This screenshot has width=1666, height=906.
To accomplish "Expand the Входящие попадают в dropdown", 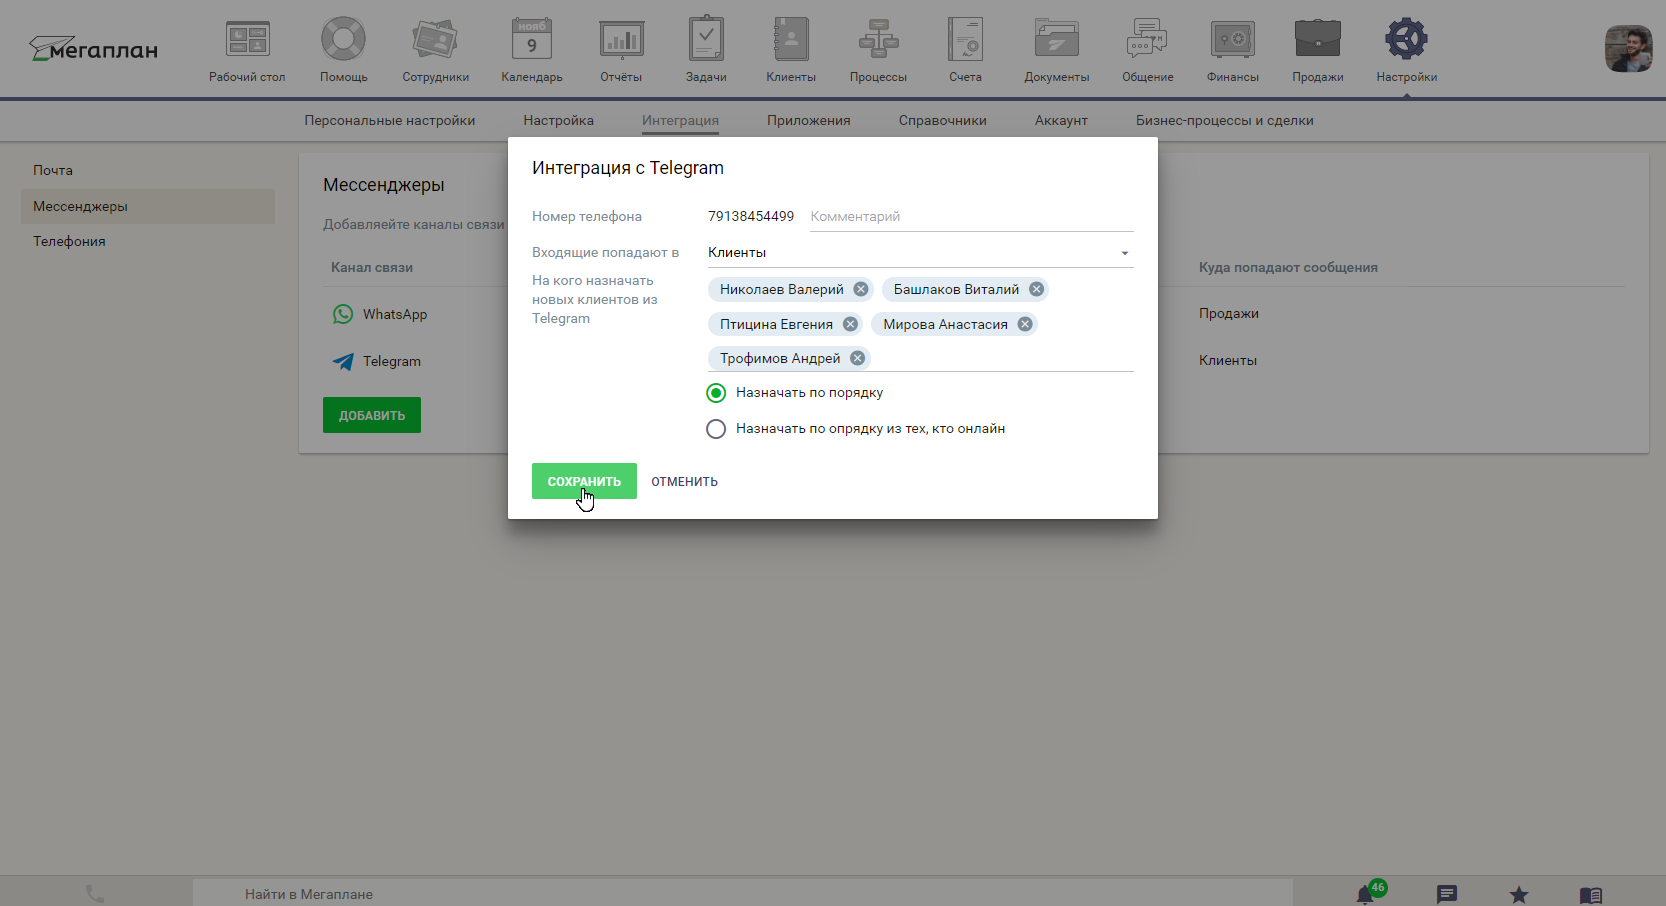I will pyautogui.click(x=920, y=253).
